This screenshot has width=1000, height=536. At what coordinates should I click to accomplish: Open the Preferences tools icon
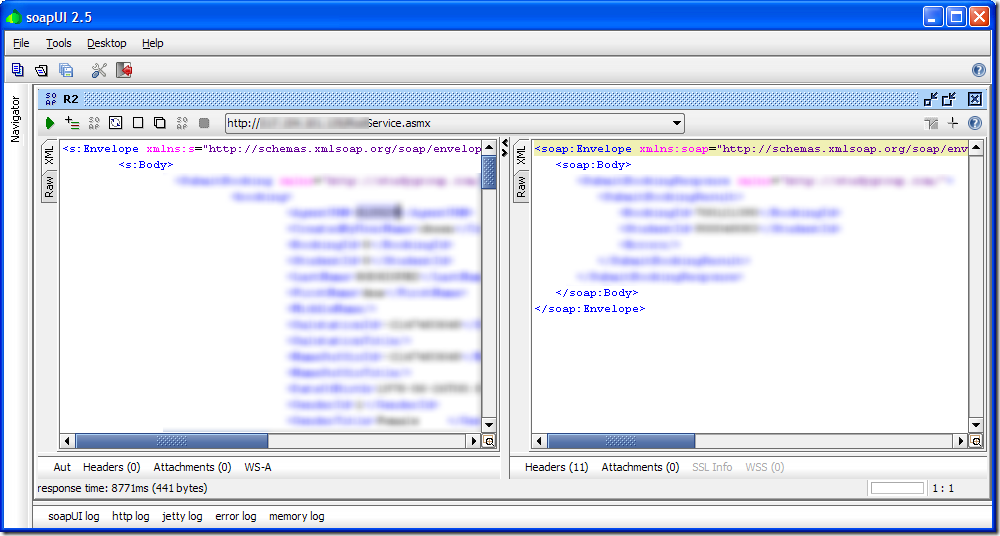point(99,70)
